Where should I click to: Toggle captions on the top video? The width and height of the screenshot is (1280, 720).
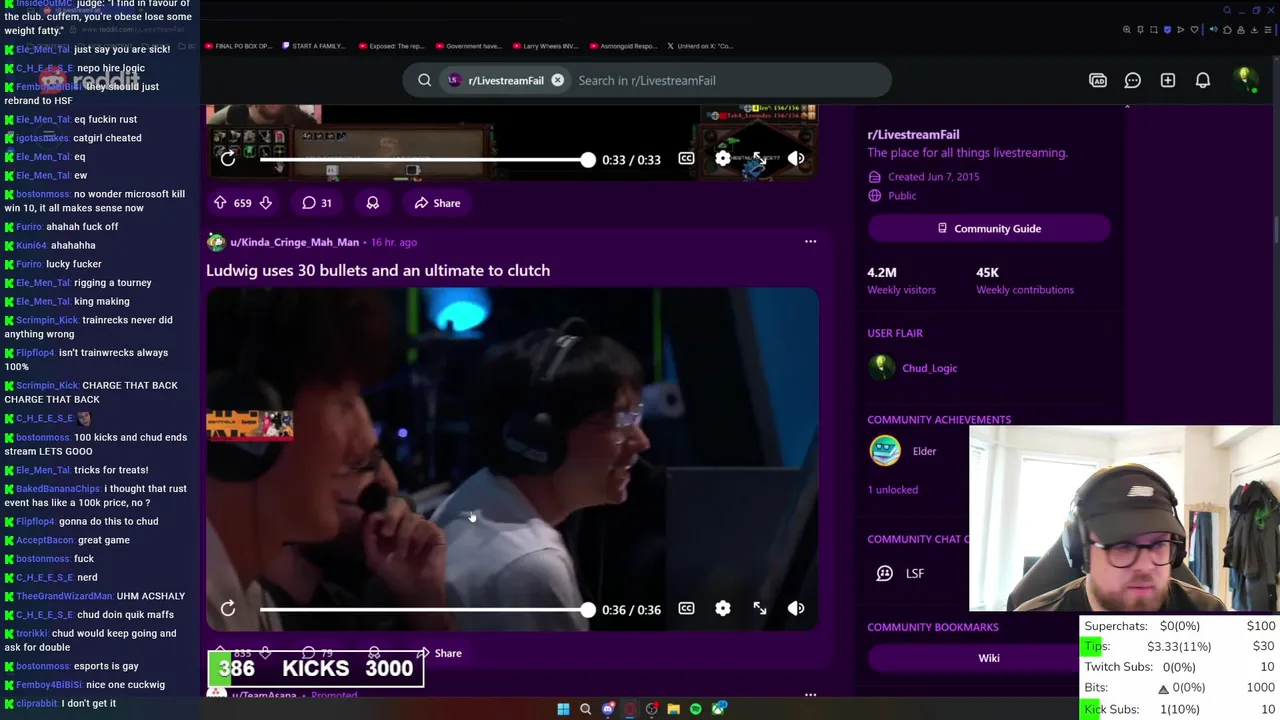(686, 159)
